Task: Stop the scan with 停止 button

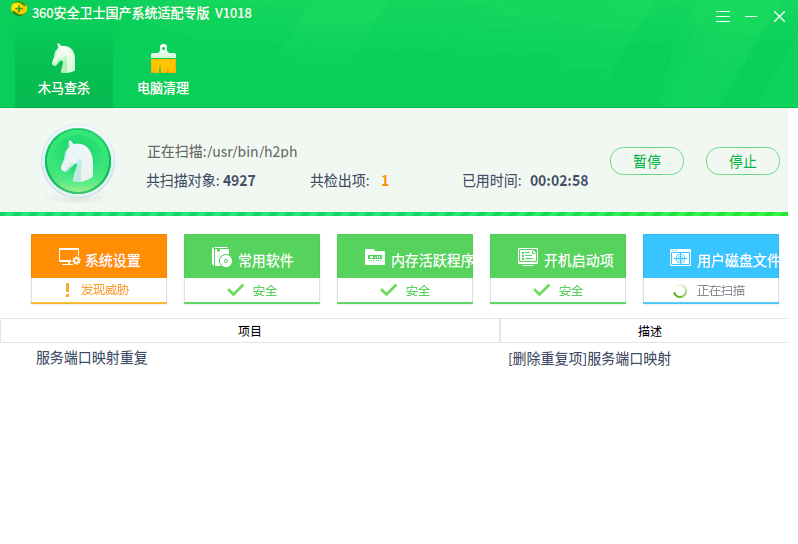Action: click(x=743, y=161)
